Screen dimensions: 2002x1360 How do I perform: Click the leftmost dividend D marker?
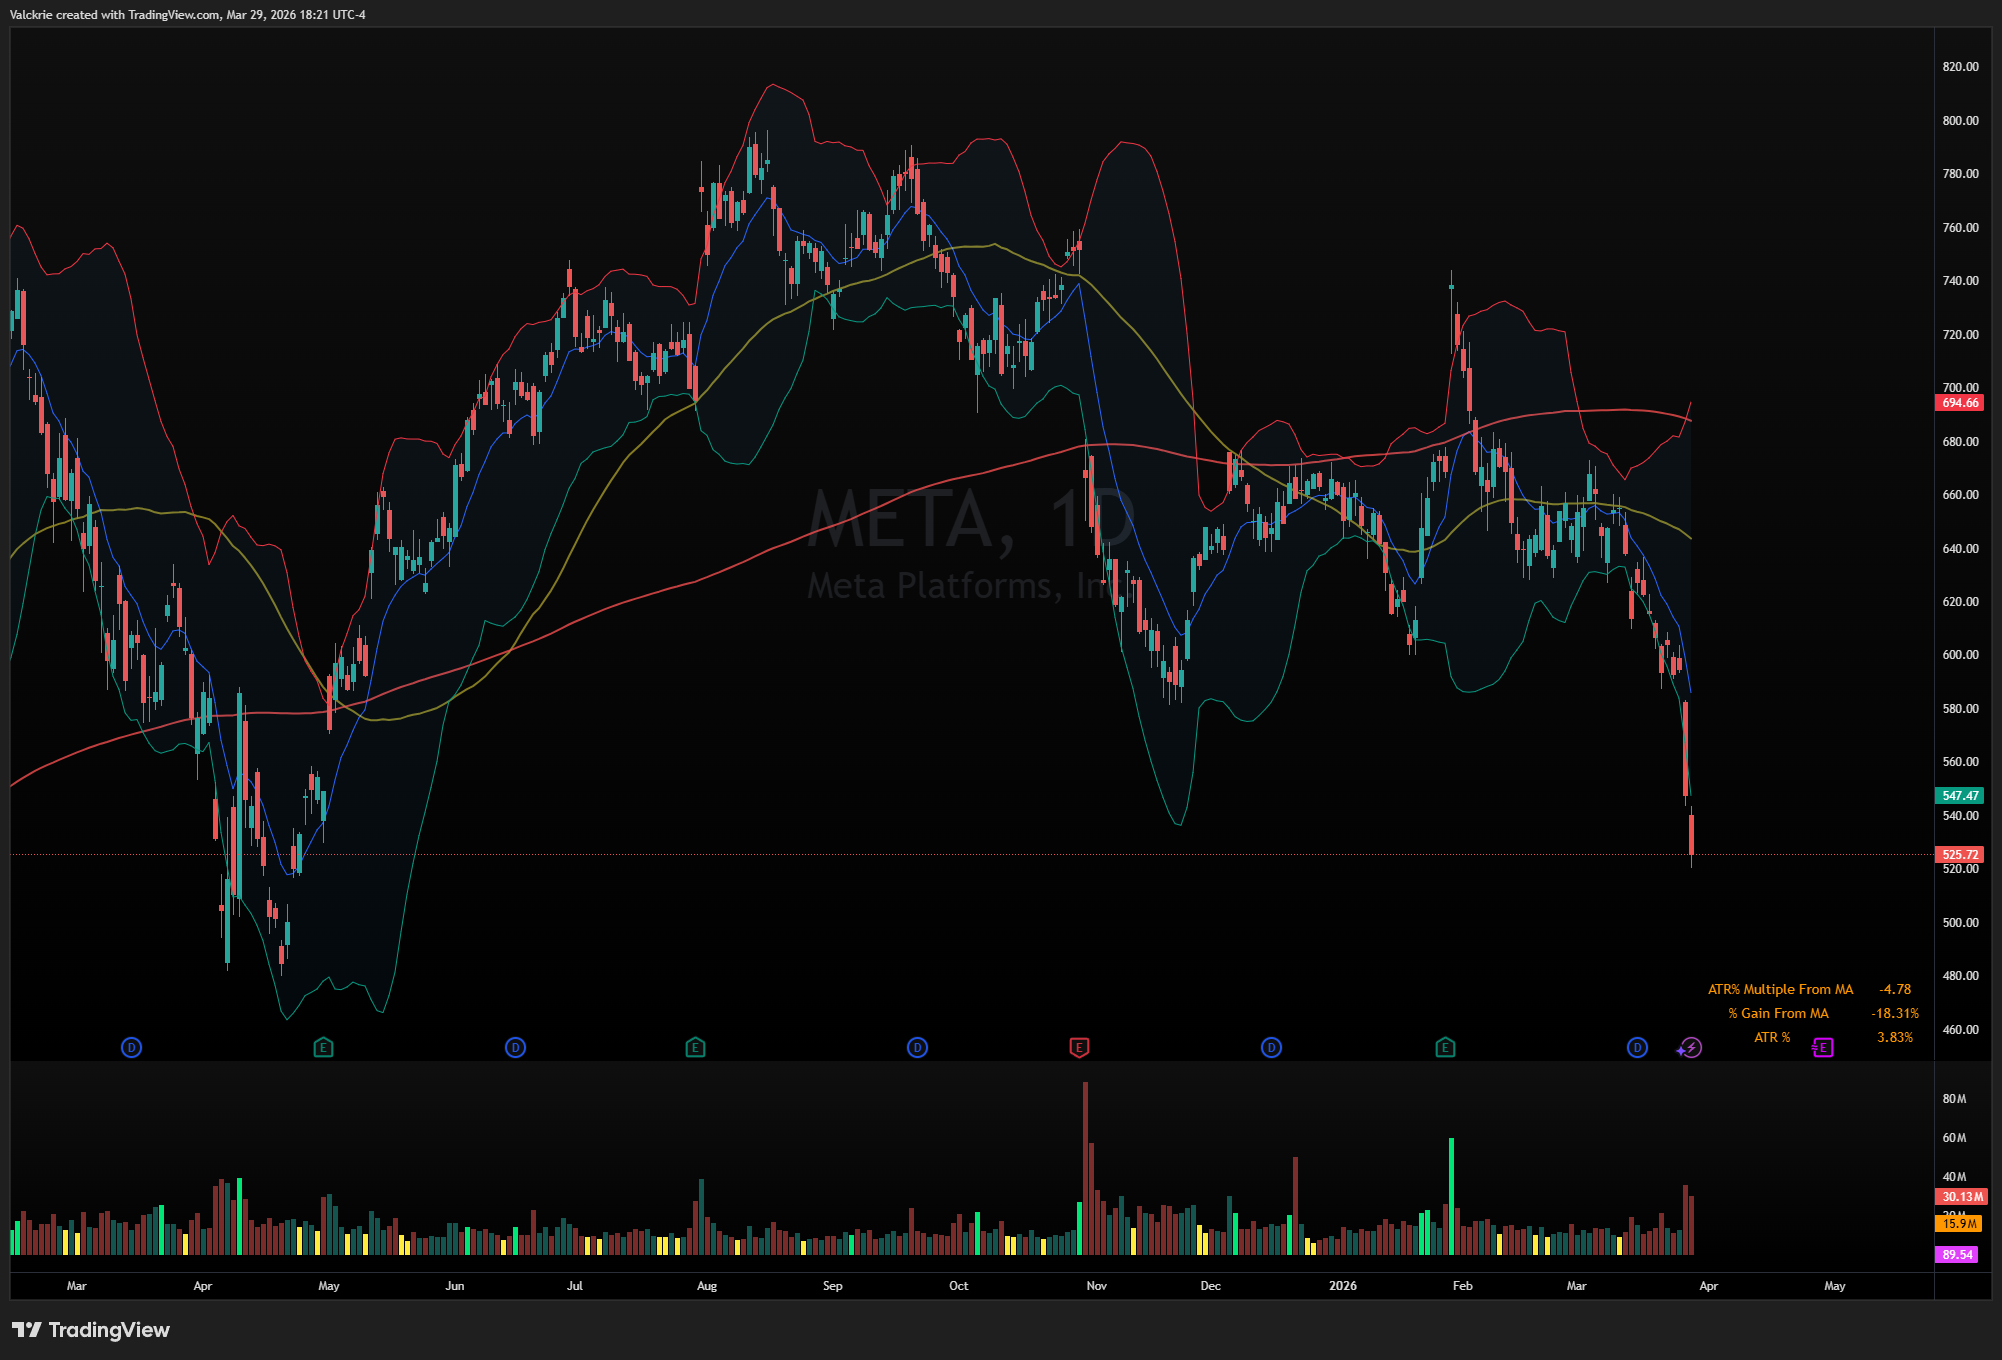131,1048
